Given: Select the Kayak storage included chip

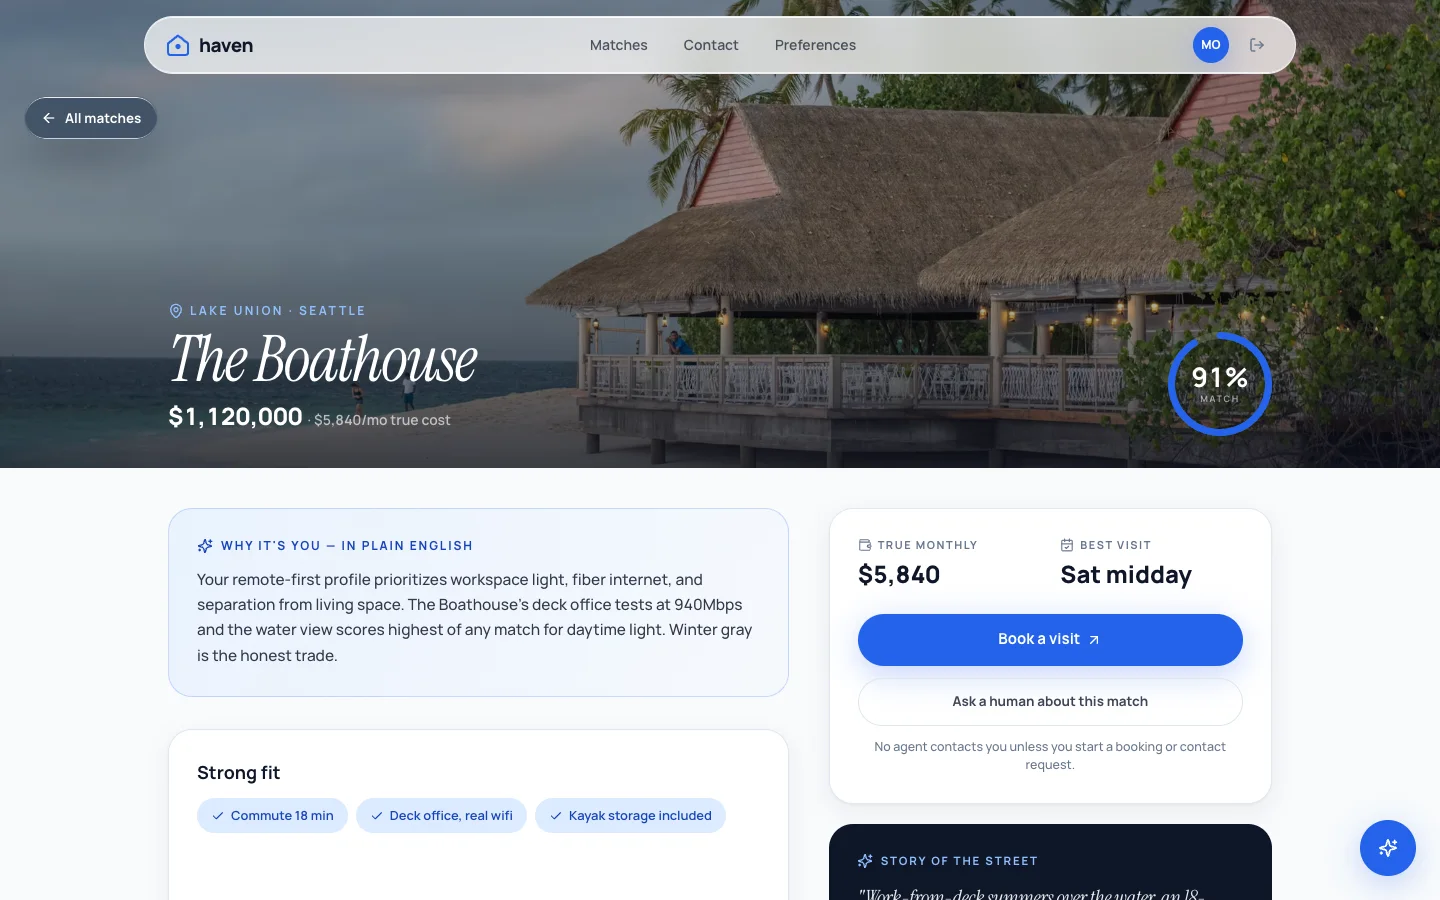Looking at the screenshot, I should [630, 816].
